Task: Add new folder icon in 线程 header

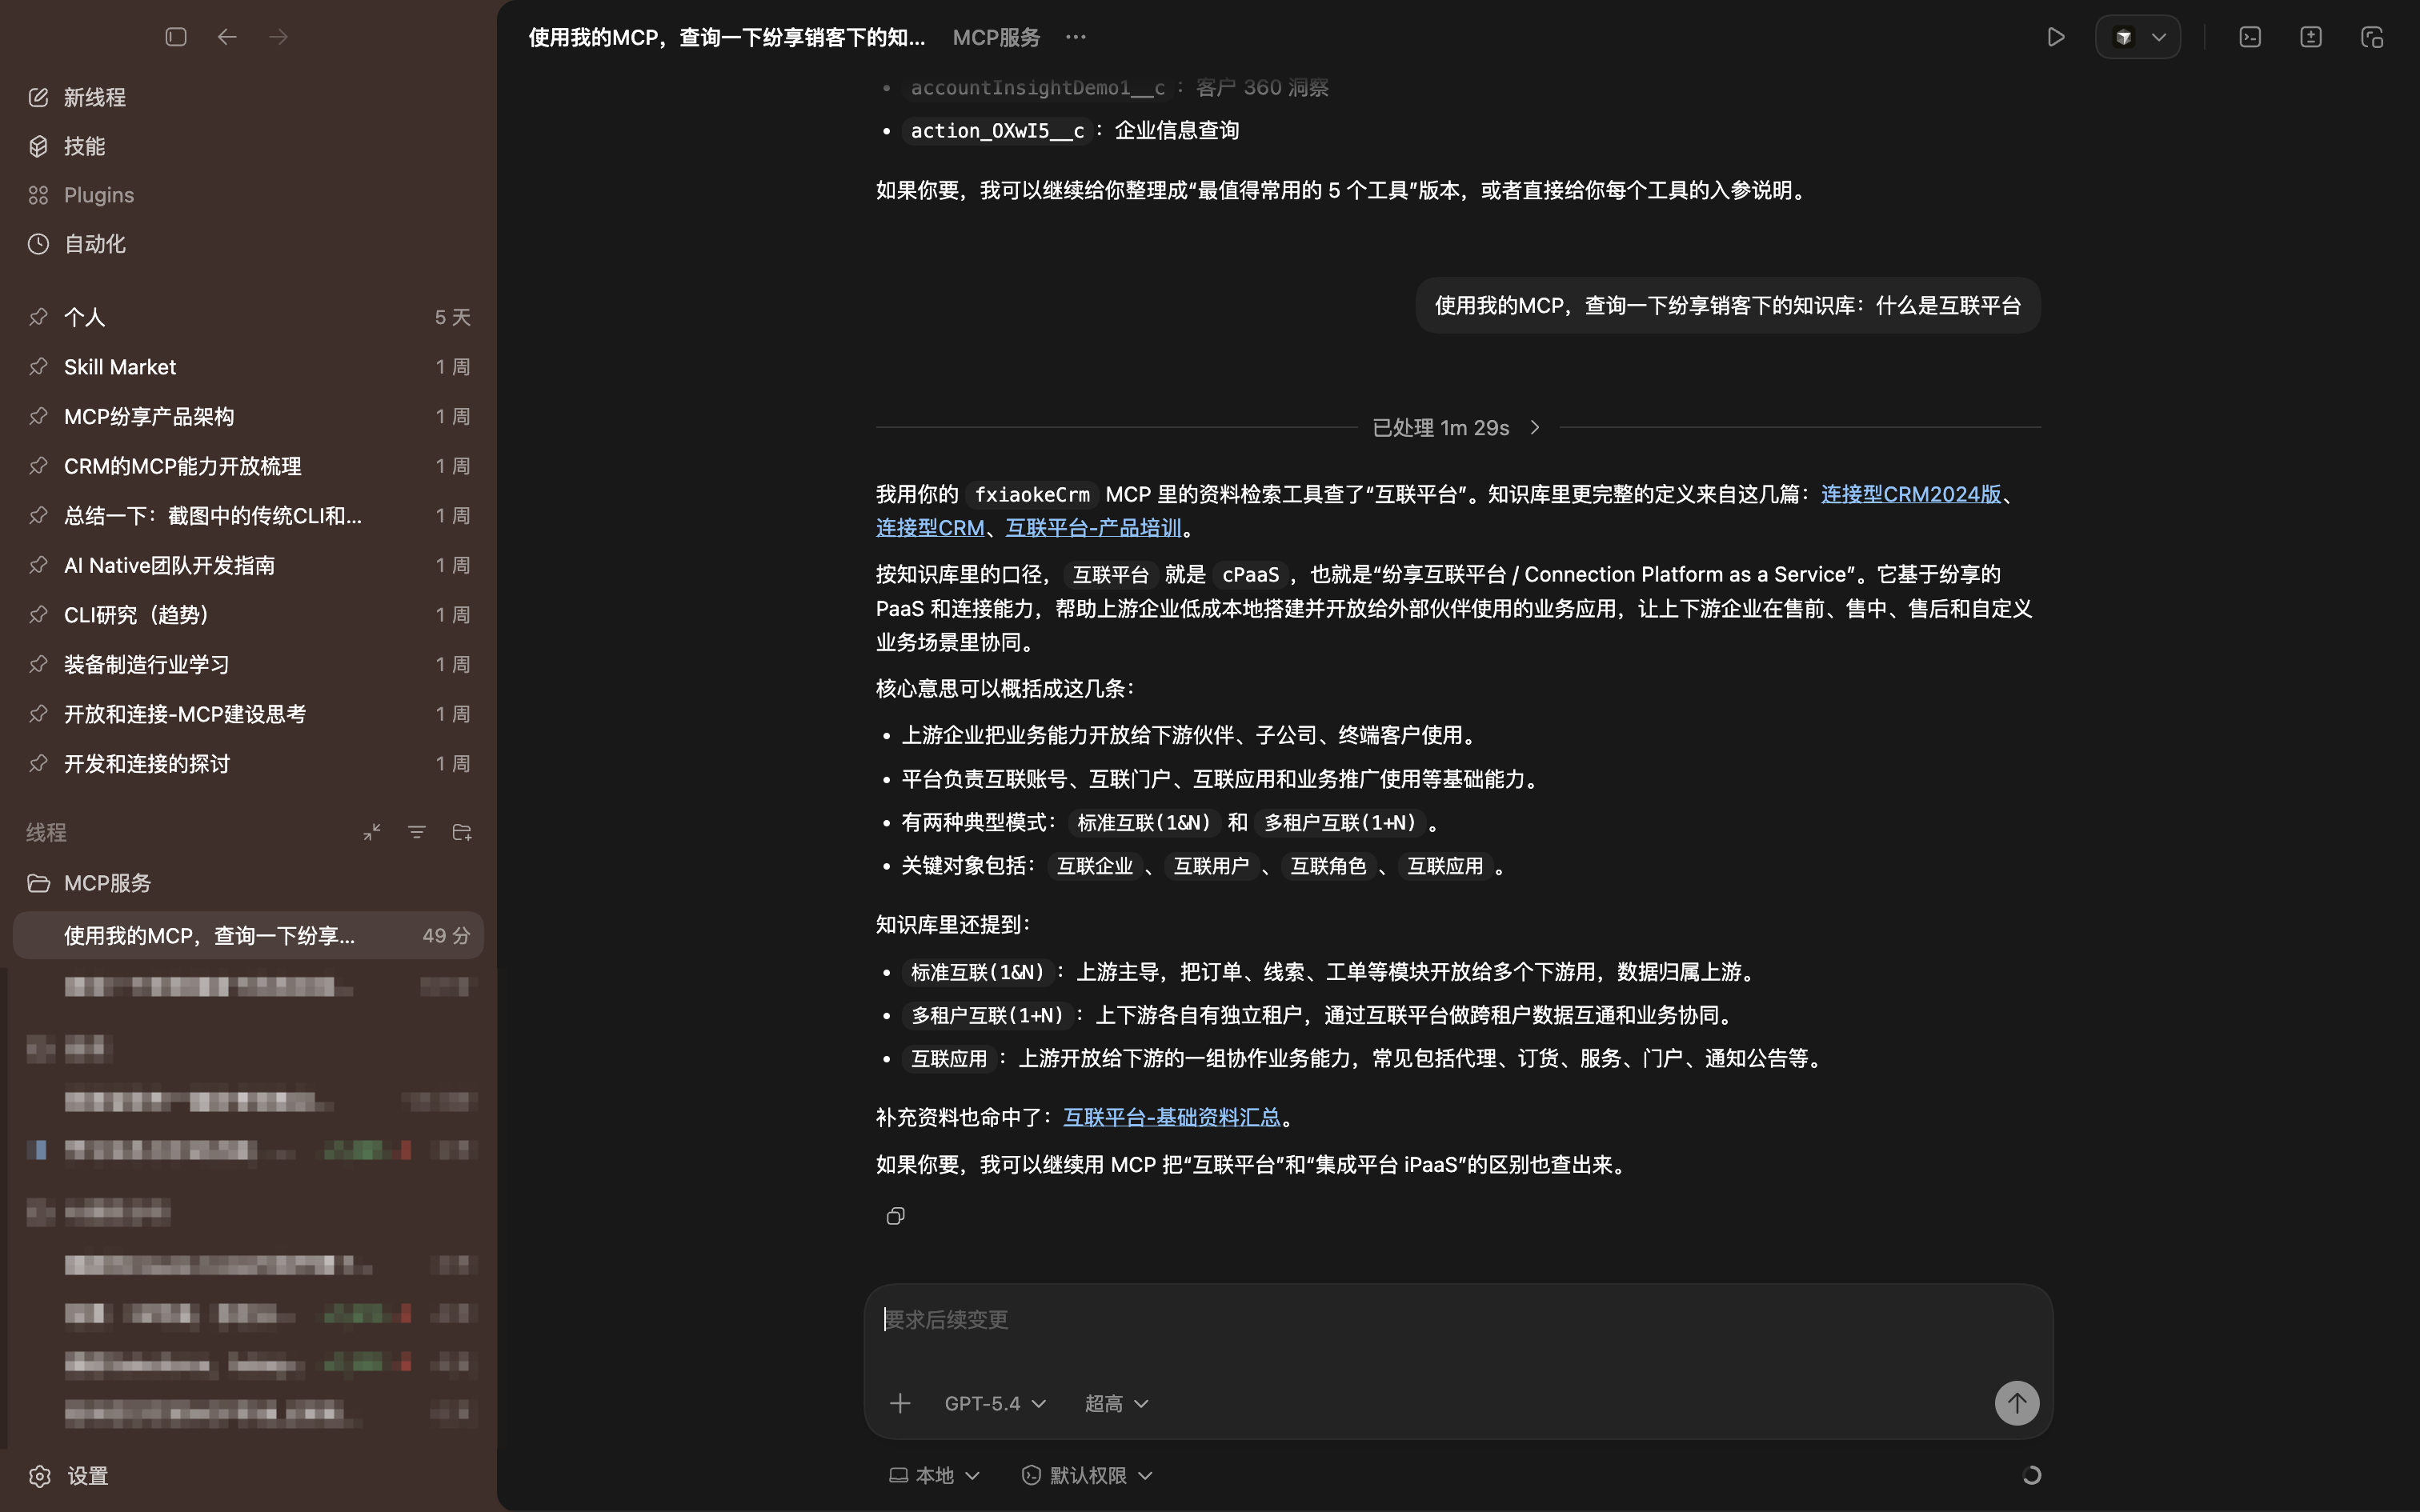Action: click(462, 832)
